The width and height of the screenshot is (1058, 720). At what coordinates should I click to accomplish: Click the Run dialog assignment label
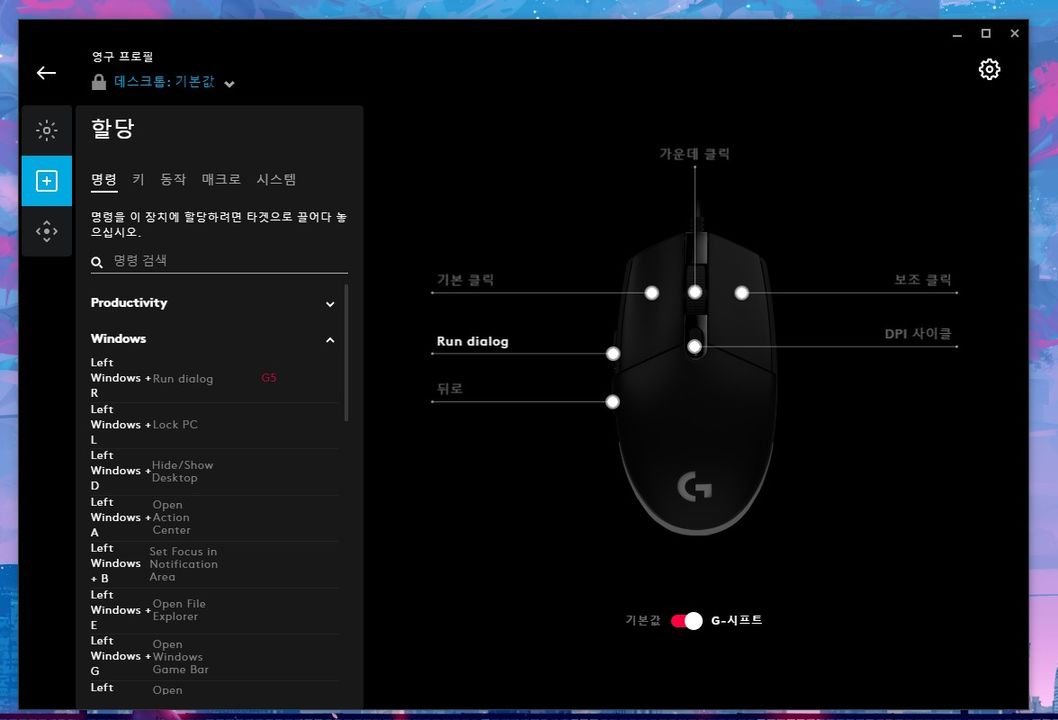[472, 341]
